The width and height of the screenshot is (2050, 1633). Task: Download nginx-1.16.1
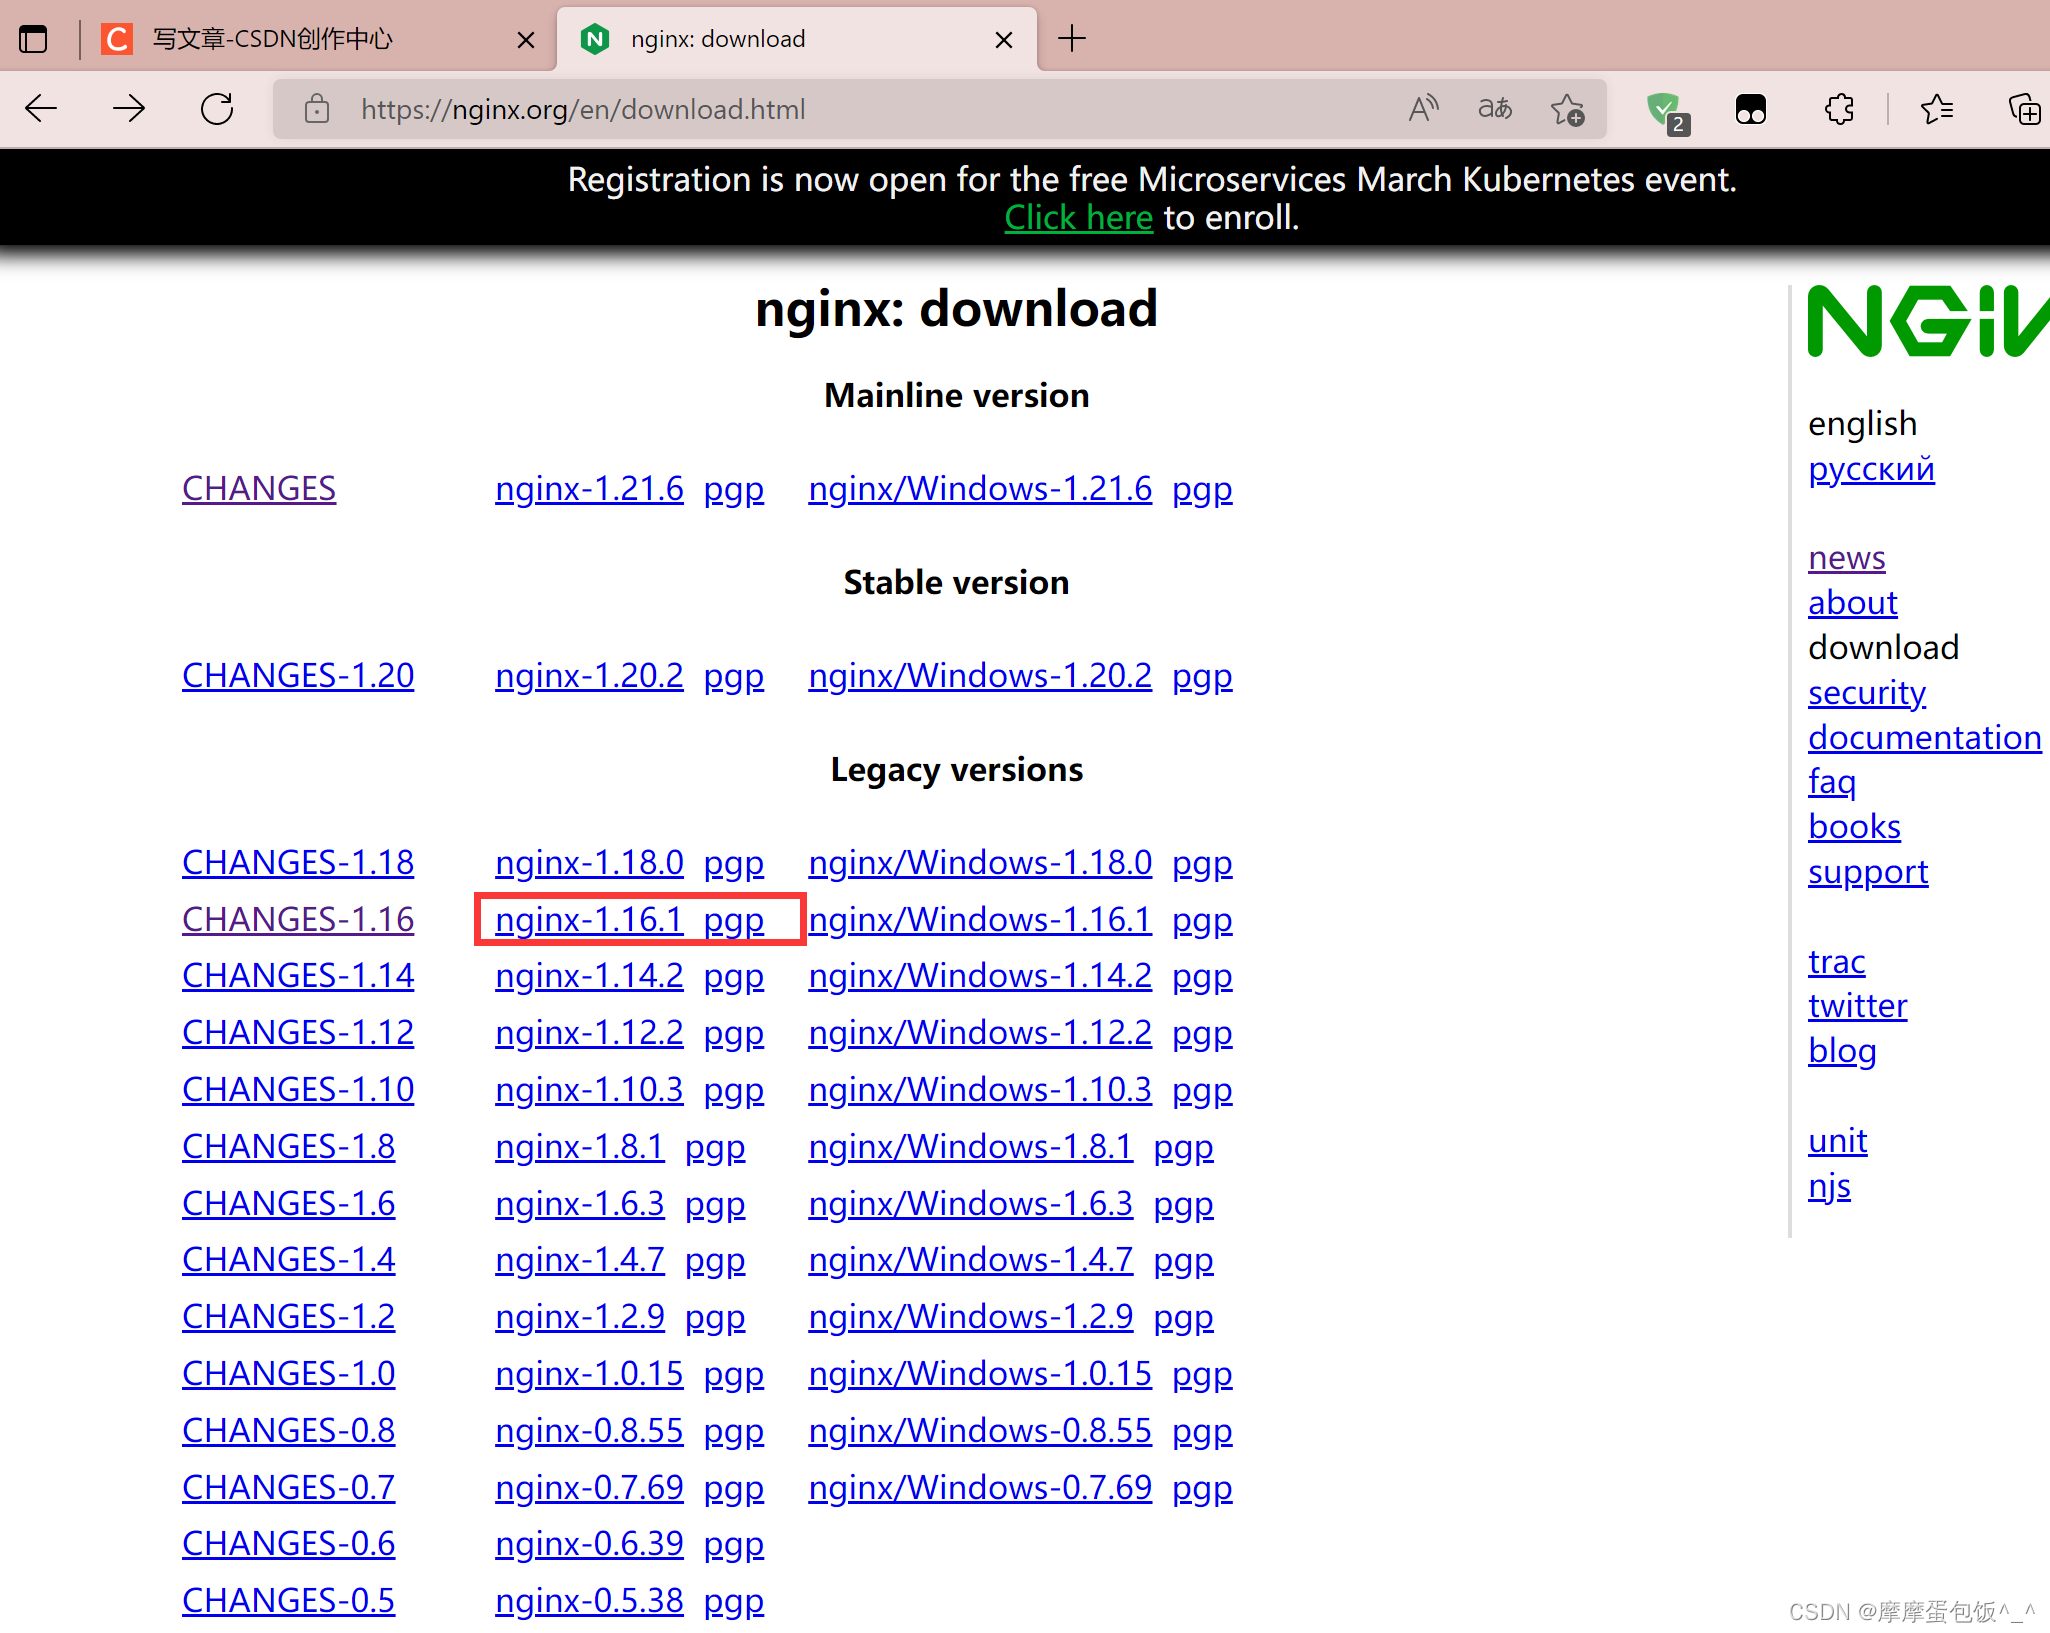click(x=589, y=919)
